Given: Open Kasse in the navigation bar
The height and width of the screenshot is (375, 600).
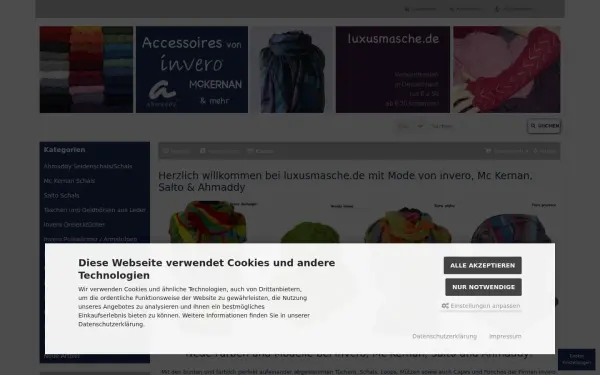Looking at the screenshot, I should point(261,151).
